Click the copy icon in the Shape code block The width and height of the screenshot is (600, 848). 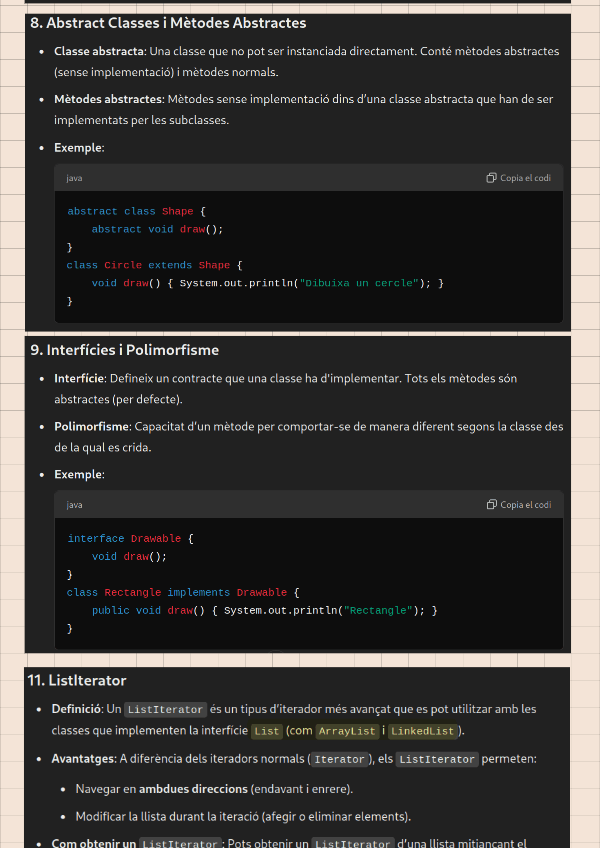[x=491, y=178]
